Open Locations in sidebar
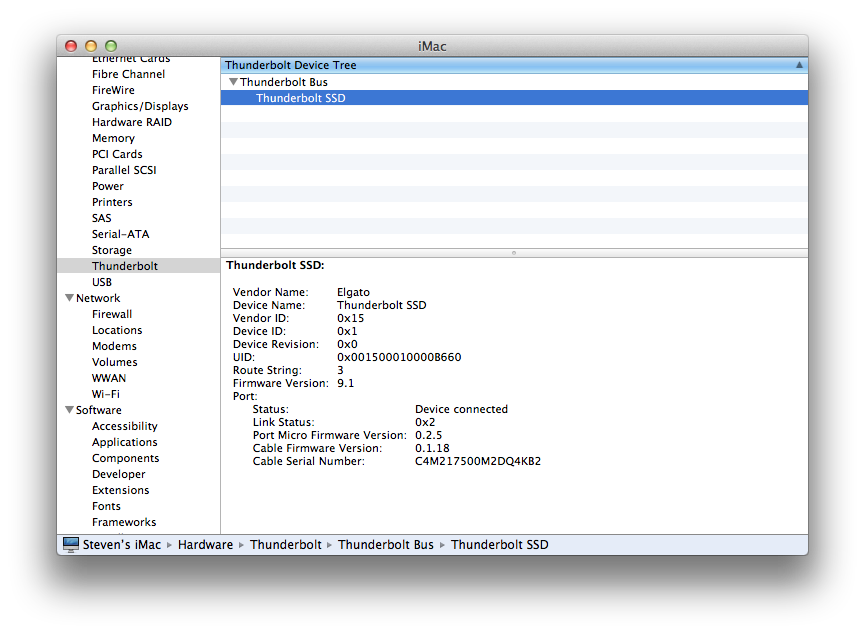The height and width of the screenshot is (634, 865). click(x=117, y=330)
